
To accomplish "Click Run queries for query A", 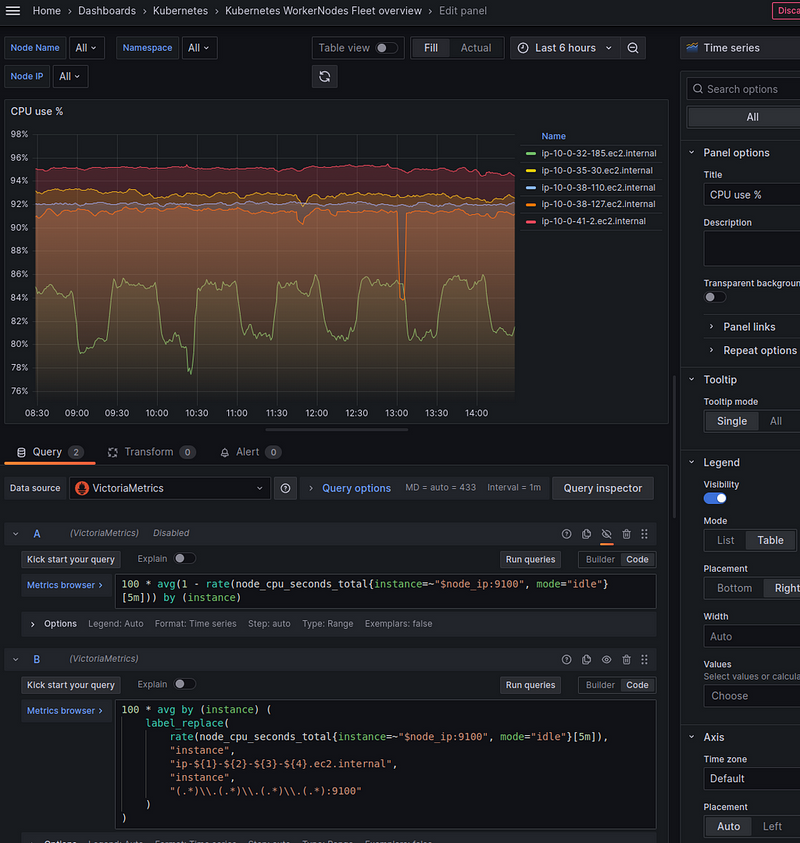I will (x=530, y=560).
